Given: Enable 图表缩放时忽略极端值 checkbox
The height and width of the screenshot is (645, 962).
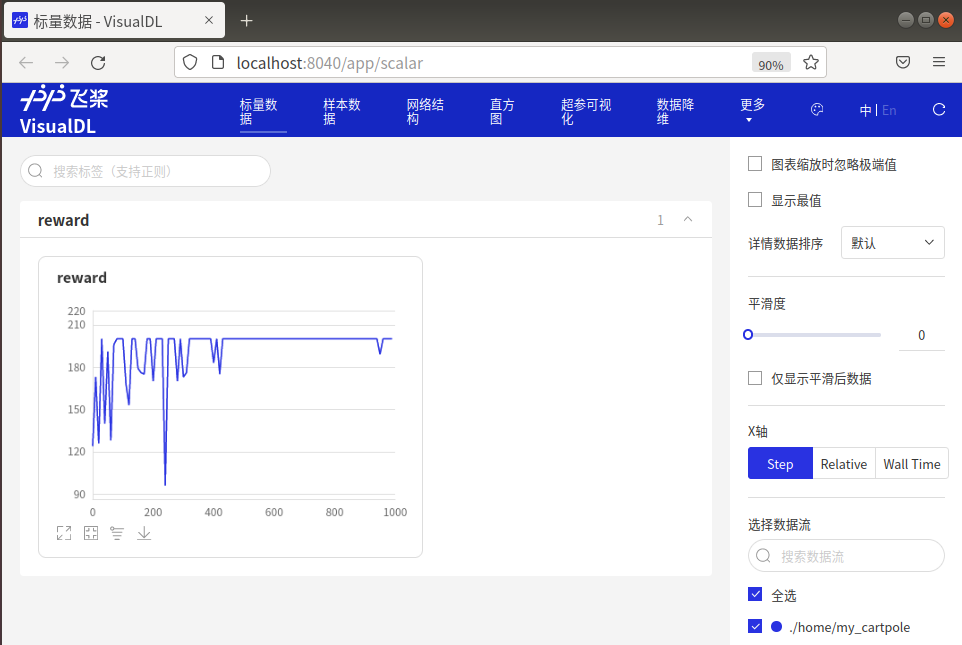Looking at the screenshot, I should tap(755, 164).
